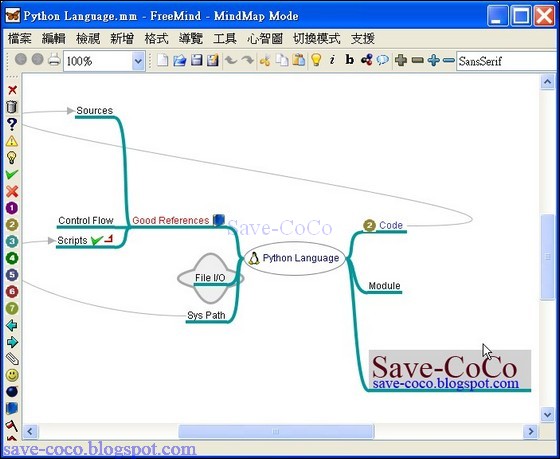Click the dark plus unfold-all icon

(401, 60)
